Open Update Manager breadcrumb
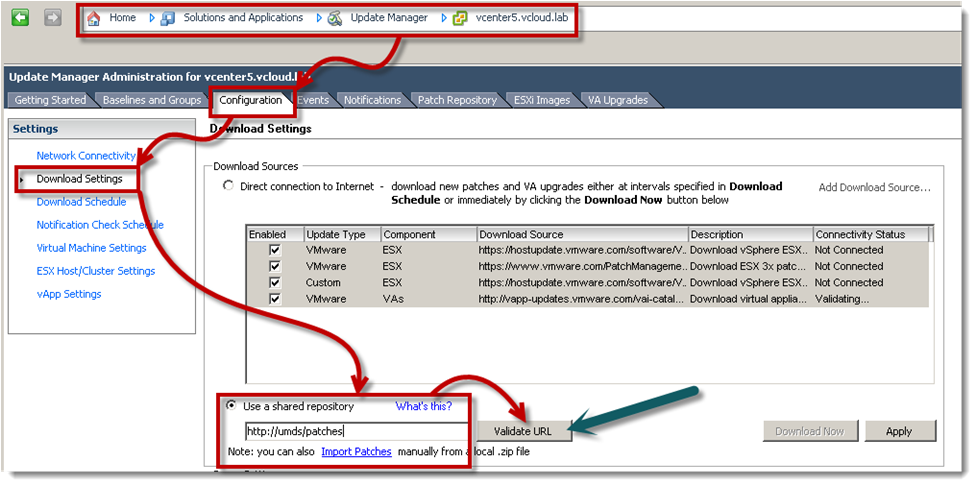977x487 pixels. click(389, 17)
